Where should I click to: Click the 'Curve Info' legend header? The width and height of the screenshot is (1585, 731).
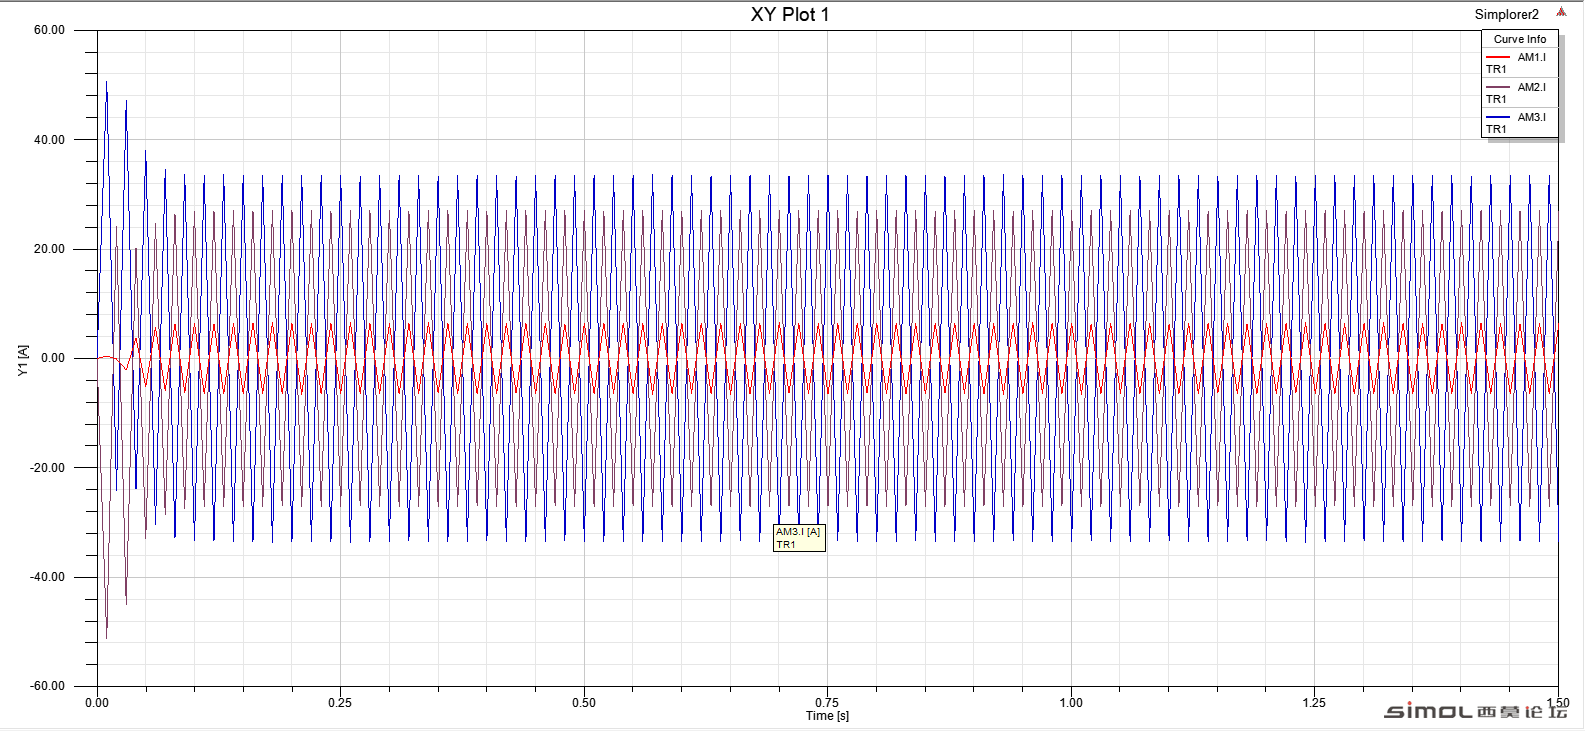pyautogui.click(x=1520, y=39)
